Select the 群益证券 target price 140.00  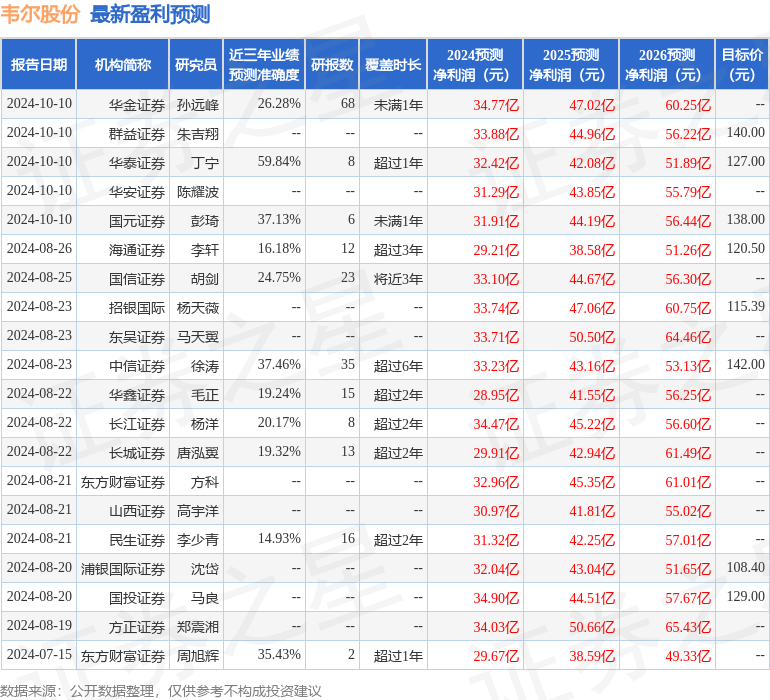745,133
